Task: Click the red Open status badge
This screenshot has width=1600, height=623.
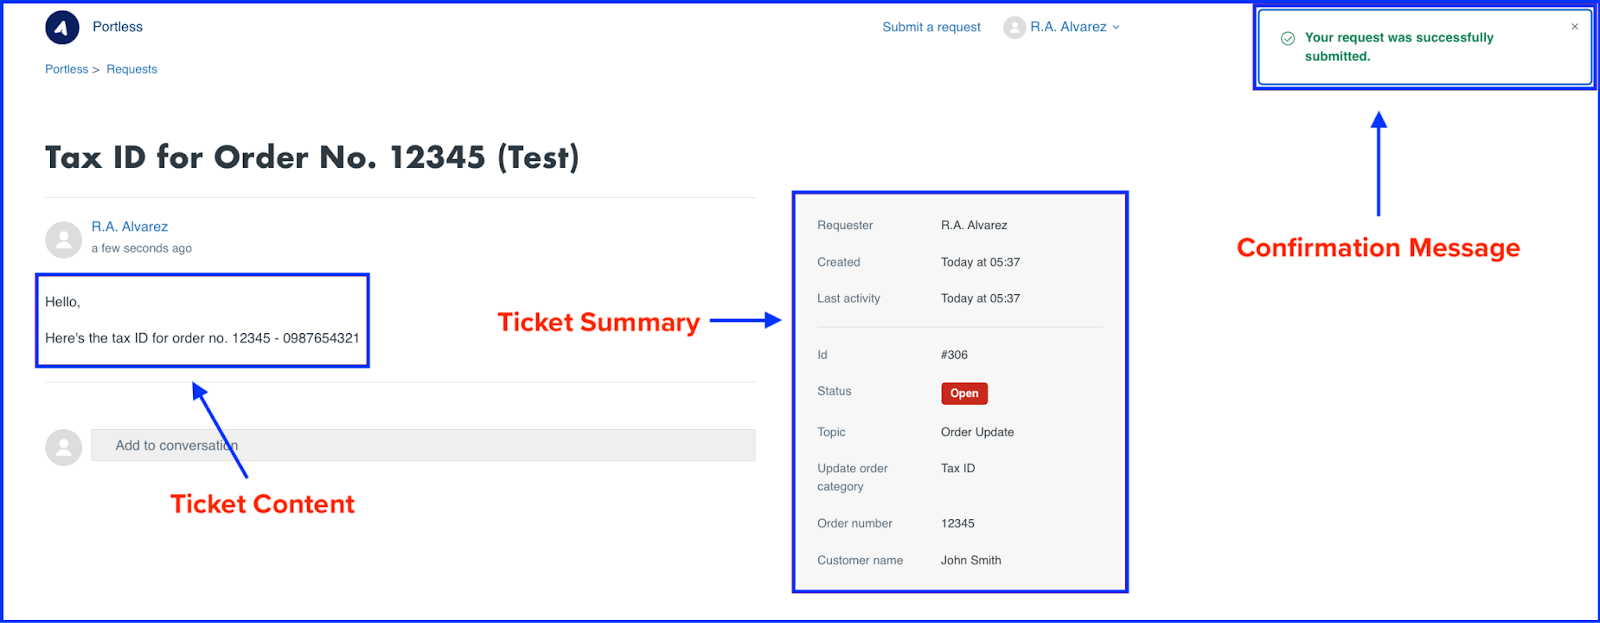Action: coord(964,393)
